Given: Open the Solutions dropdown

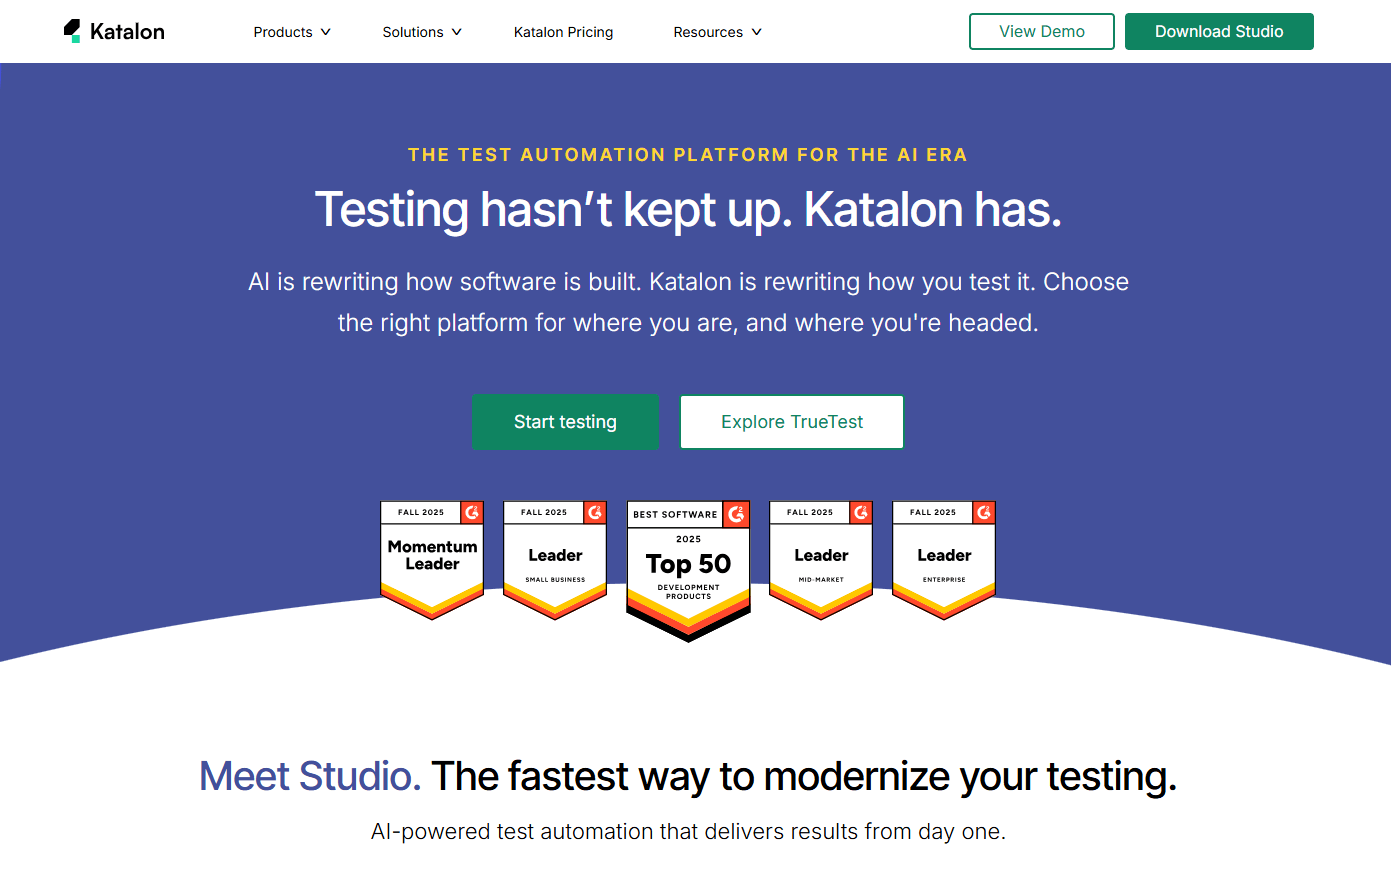Looking at the screenshot, I should click(421, 31).
